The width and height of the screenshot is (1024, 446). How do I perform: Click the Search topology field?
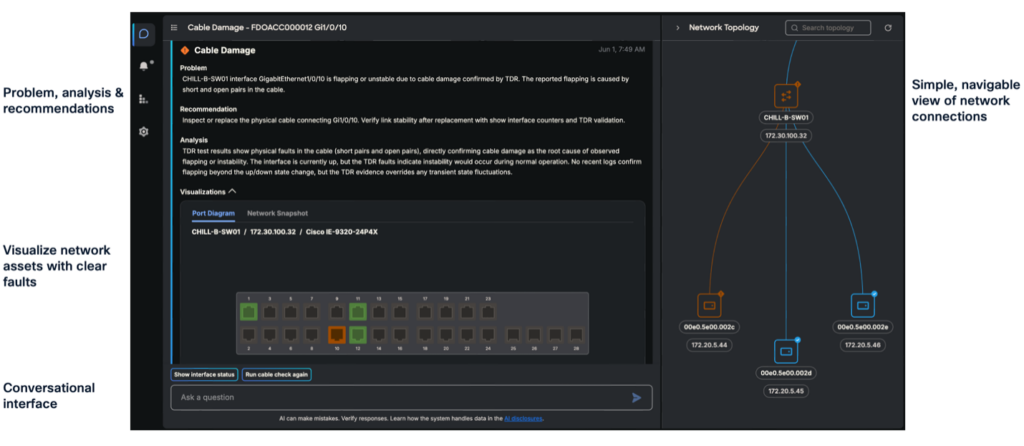click(x=828, y=28)
